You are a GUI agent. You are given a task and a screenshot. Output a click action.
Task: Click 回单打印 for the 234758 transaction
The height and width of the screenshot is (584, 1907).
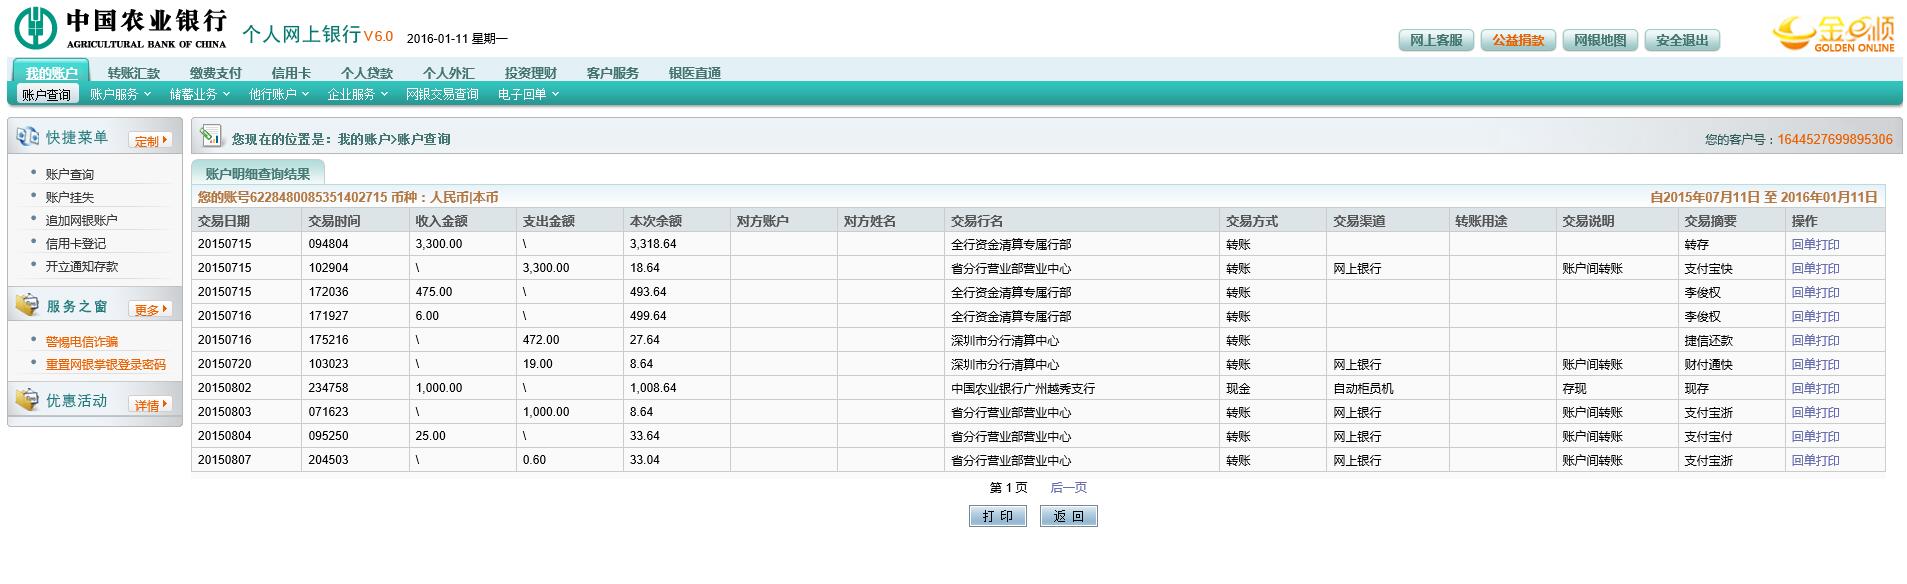pos(1815,388)
